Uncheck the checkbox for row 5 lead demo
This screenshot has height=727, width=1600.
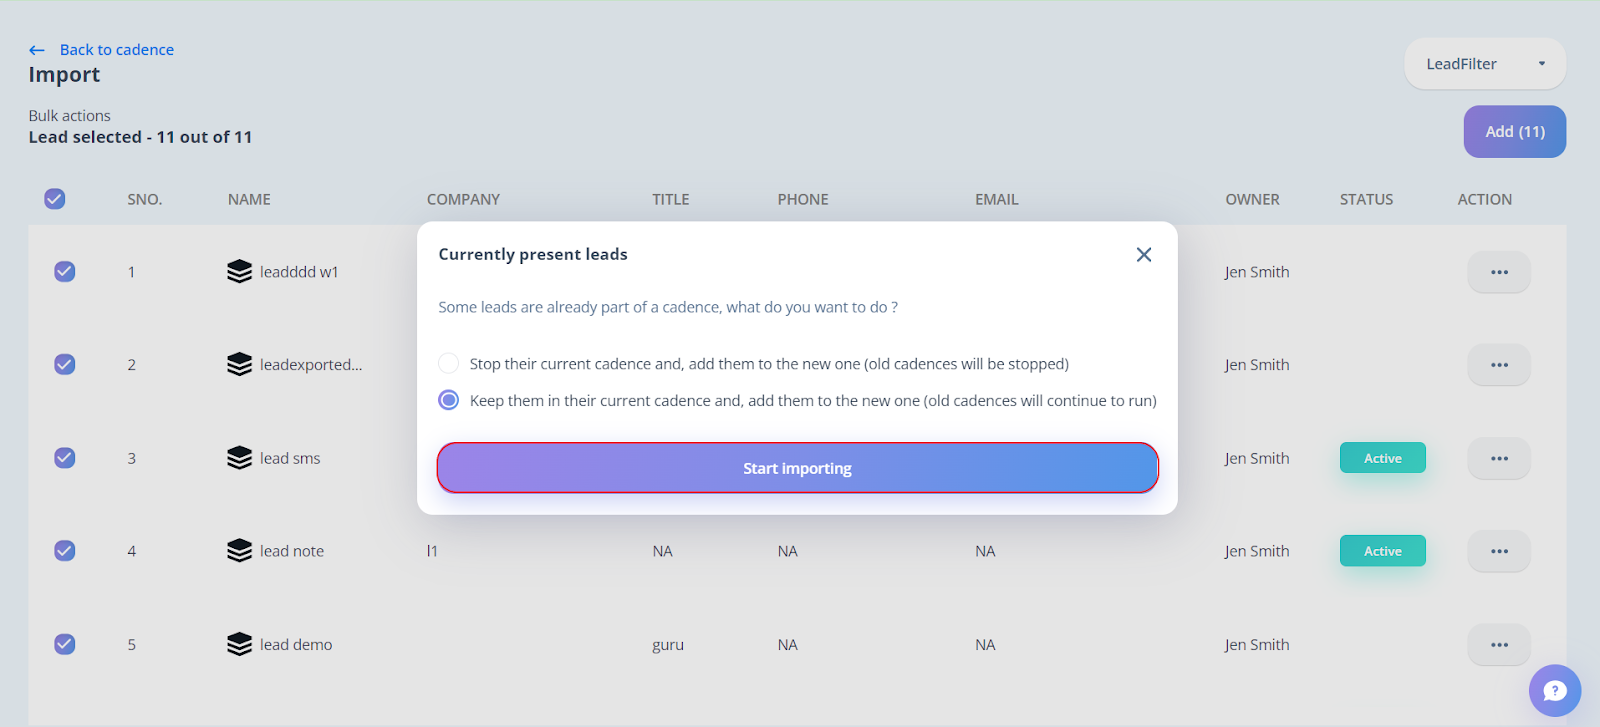65,644
